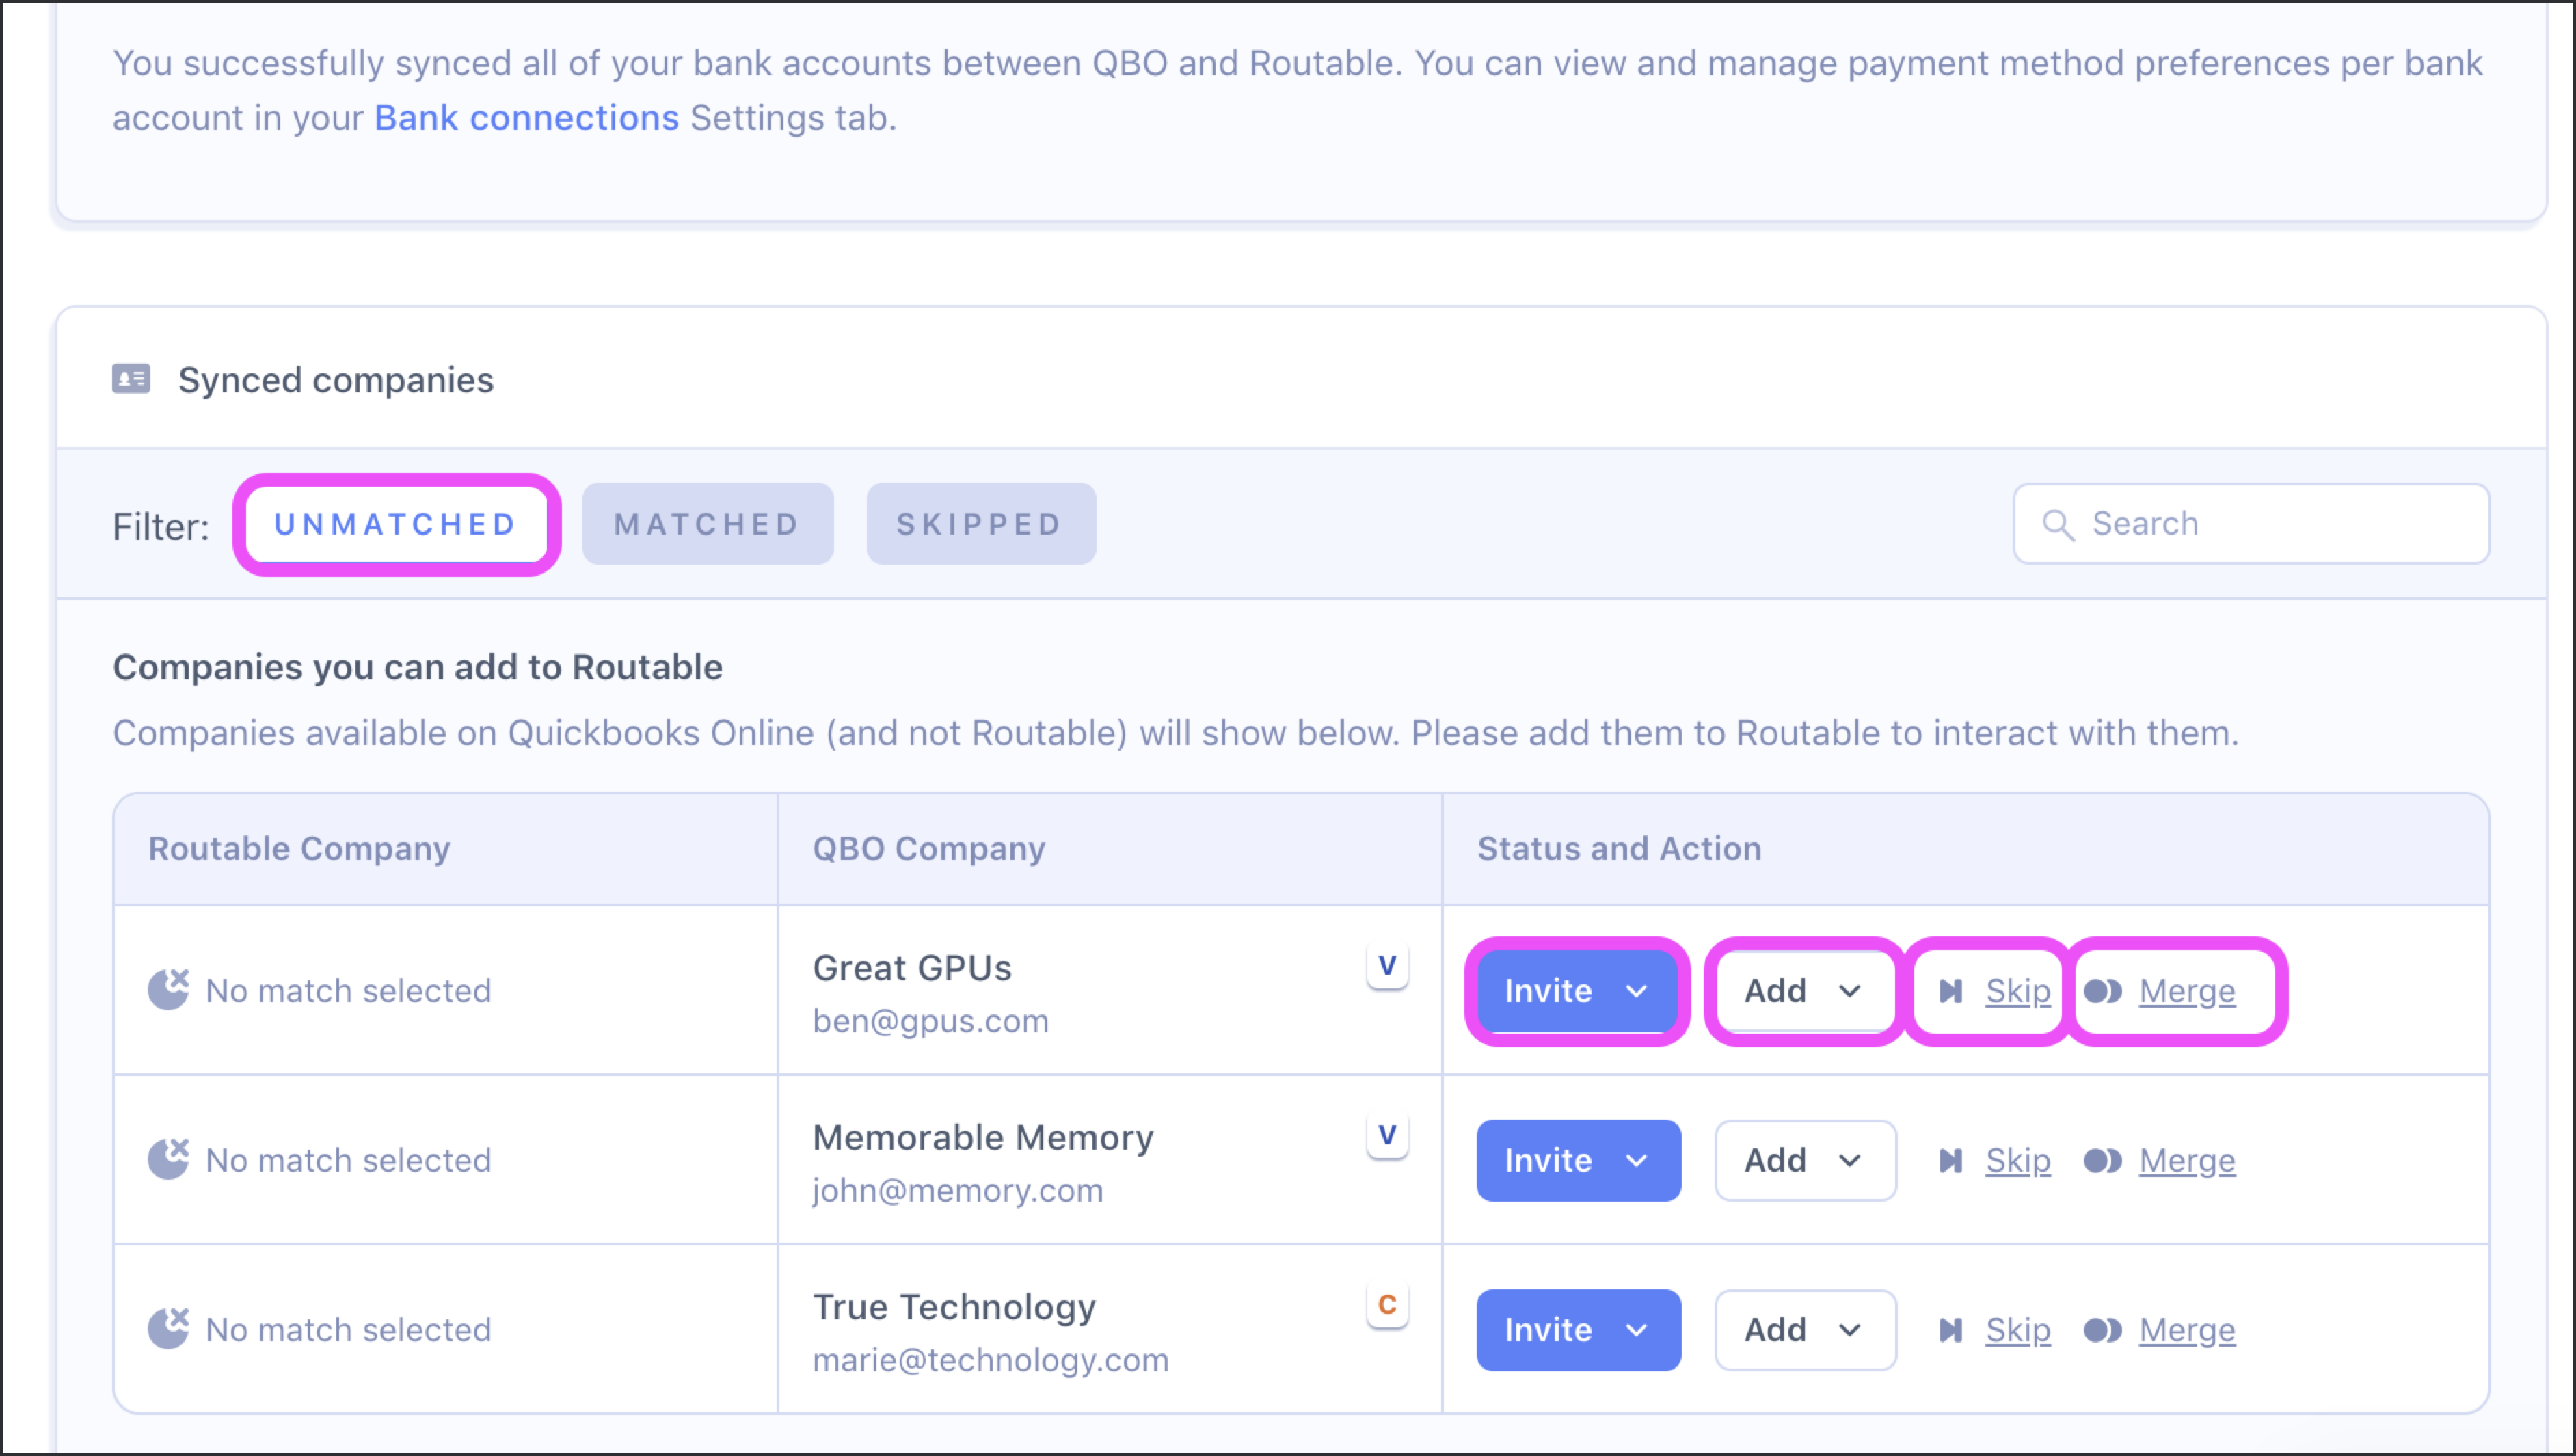Click the merge icon in True Technology row
Image resolution: width=2576 pixels, height=1456 pixels.
(2103, 1330)
